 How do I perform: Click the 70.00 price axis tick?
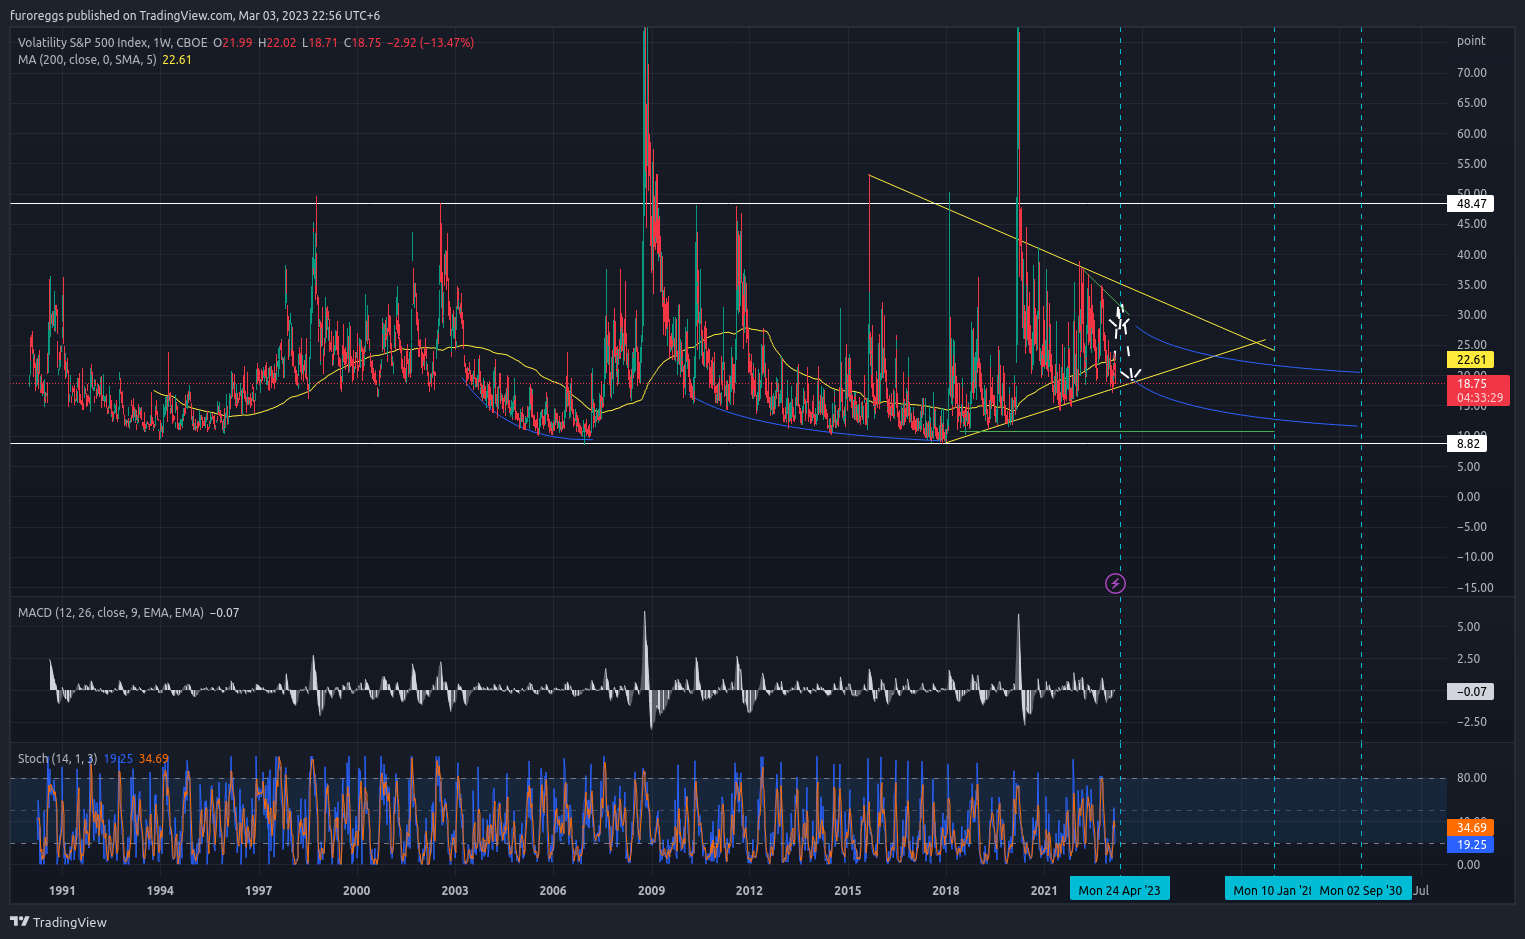point(1471,73)
